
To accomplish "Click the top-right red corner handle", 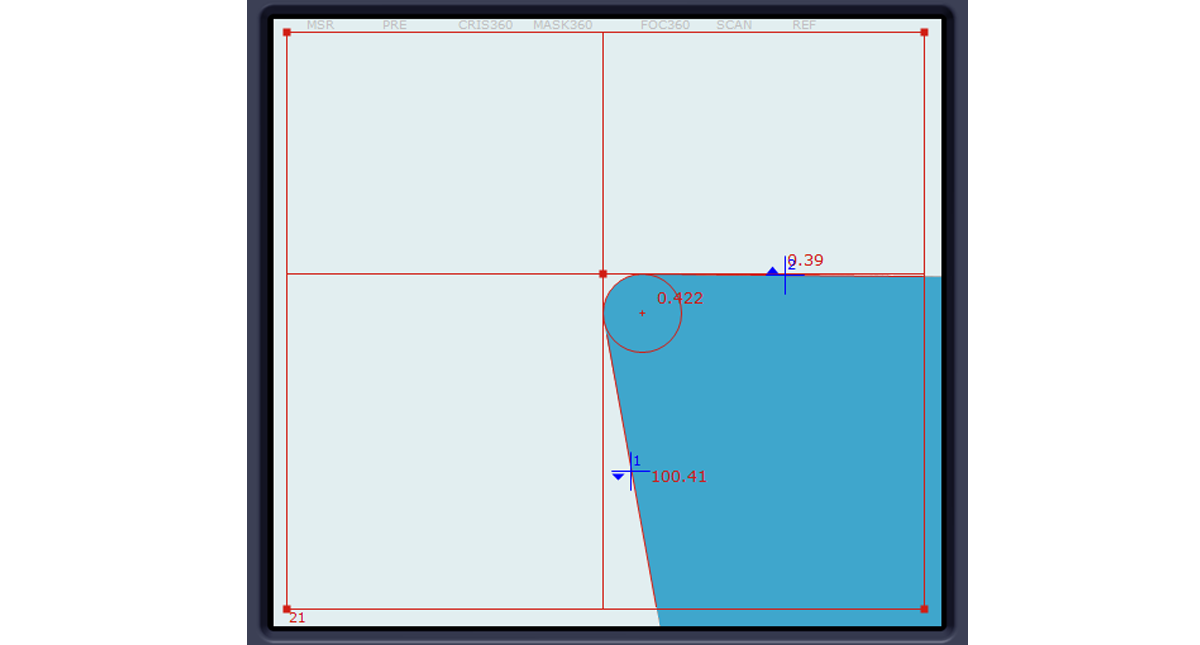I will pos(924,33).
